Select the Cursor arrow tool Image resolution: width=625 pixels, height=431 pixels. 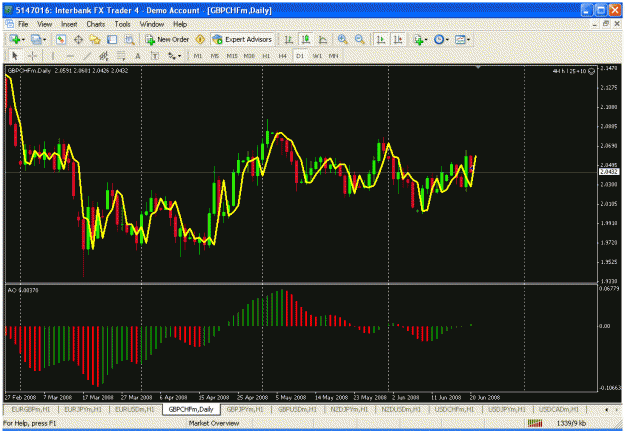(15, 56)
